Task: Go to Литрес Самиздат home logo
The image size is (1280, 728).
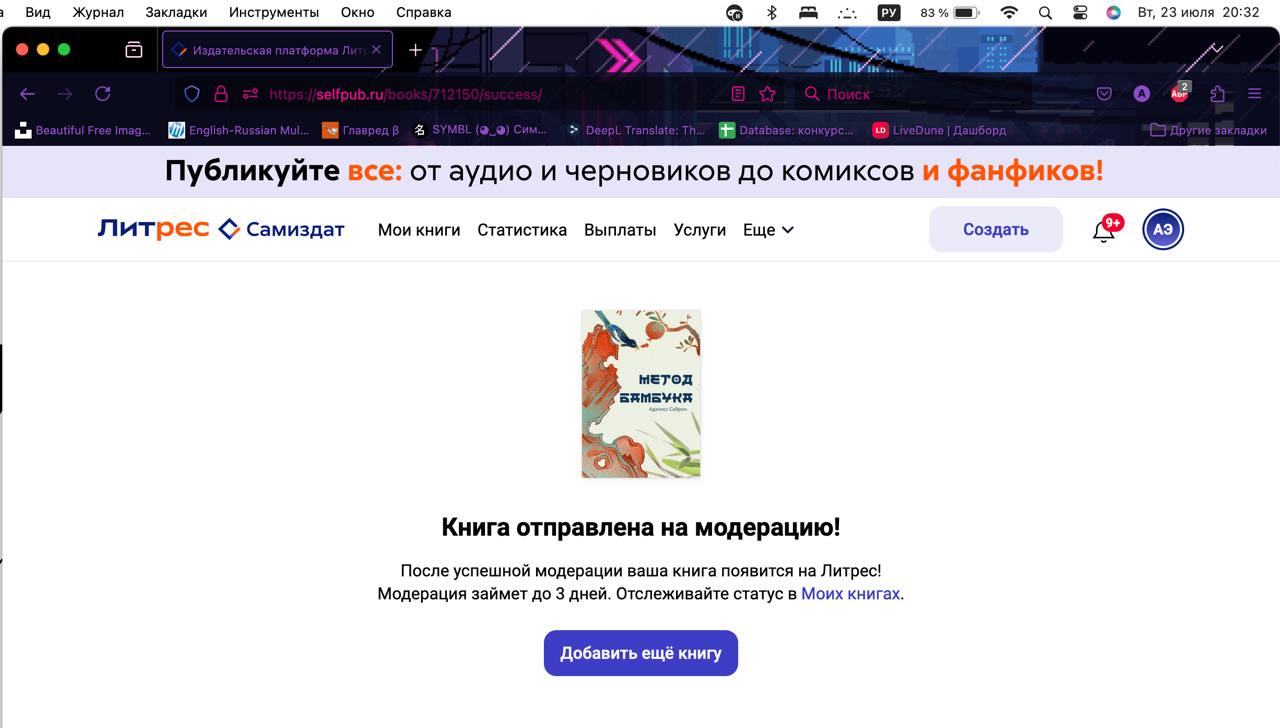Action: [x=221, y=229]
